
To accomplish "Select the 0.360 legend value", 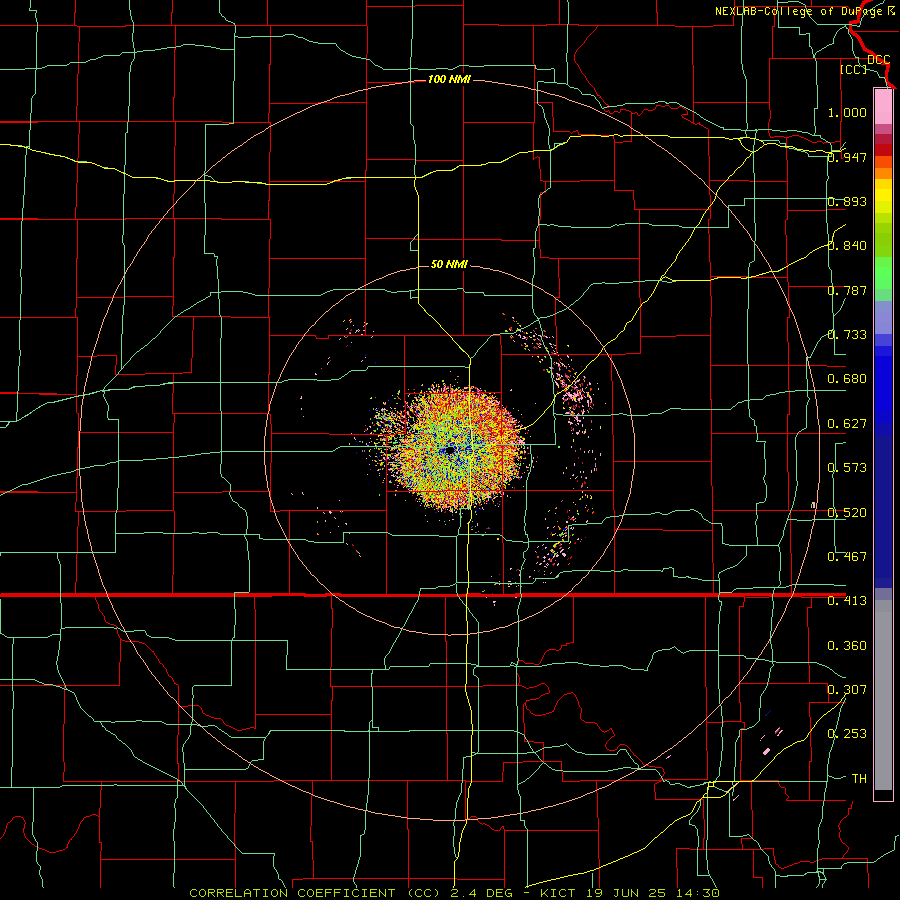I will click(847, 646).
